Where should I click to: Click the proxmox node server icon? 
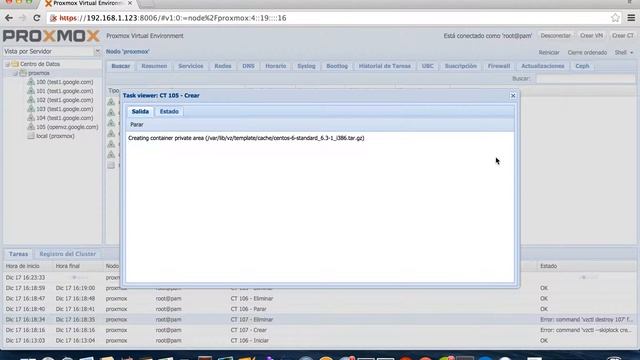point(23,73)
